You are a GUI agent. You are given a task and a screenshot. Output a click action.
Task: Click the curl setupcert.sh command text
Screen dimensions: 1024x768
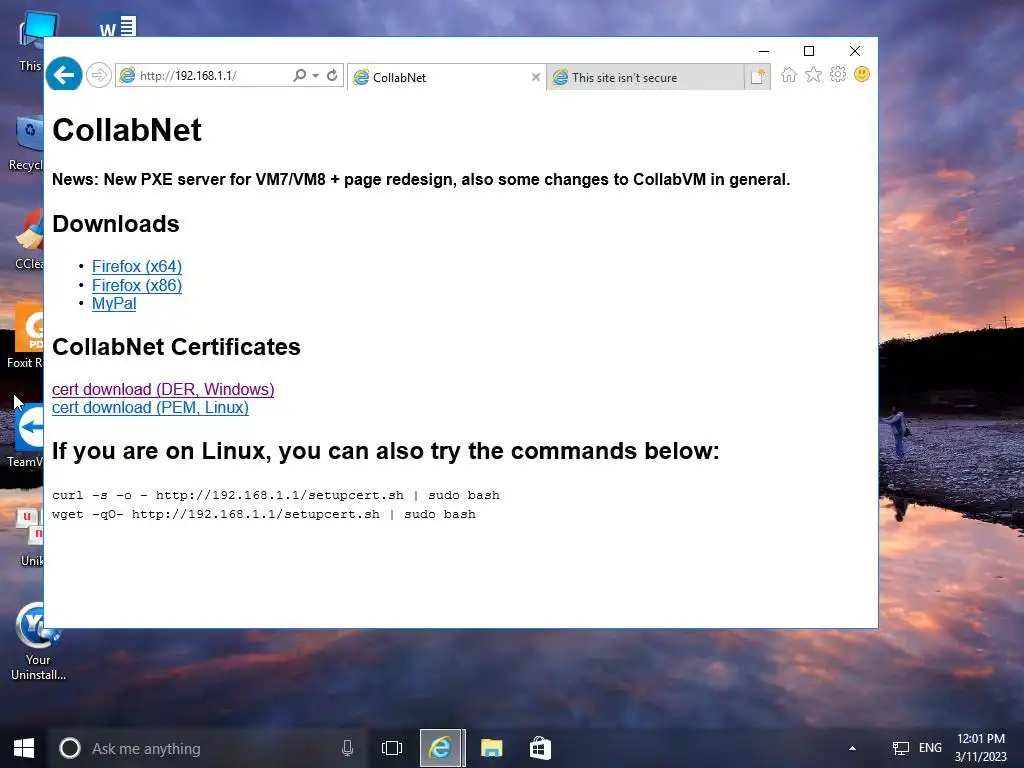(276, 495)
